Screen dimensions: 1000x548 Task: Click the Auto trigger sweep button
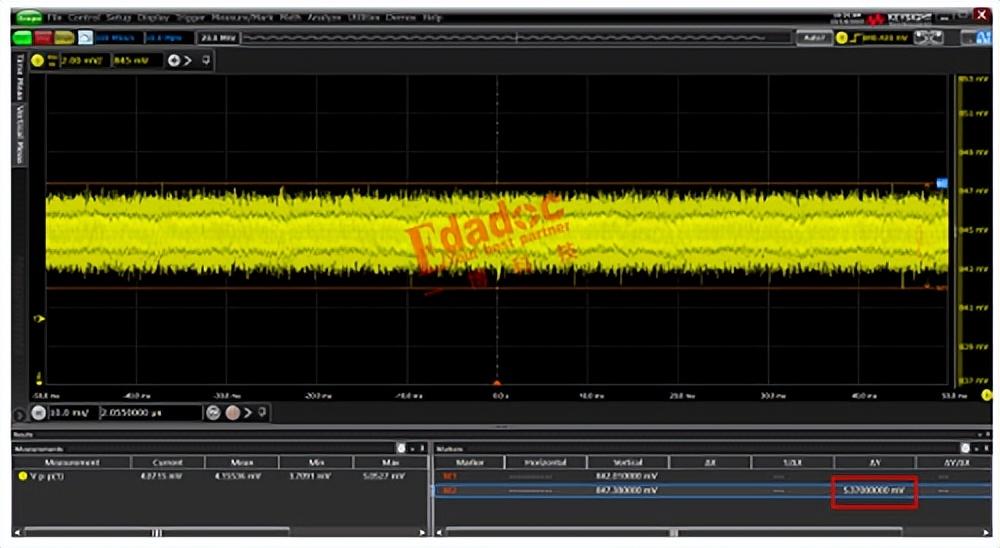click(813, 38)
